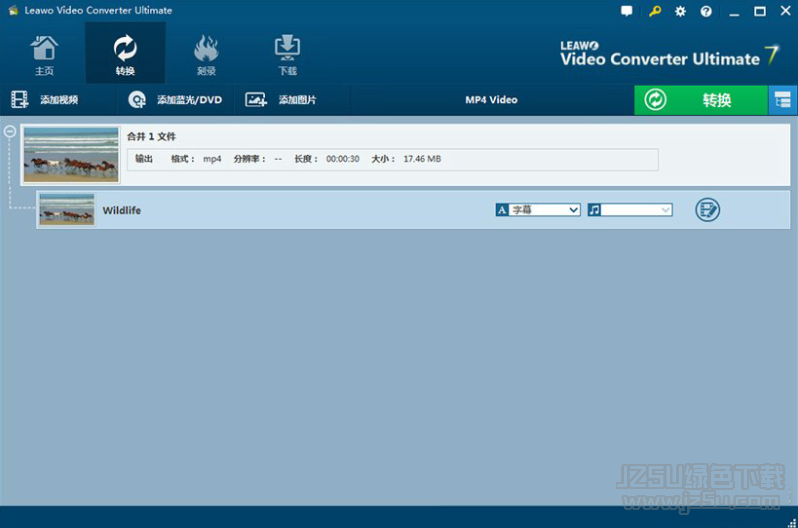Image resolution: width=798 pixels, height=528 pixels.
Task: Open the feedback chat bubble icon
Action: pos(626,11)
